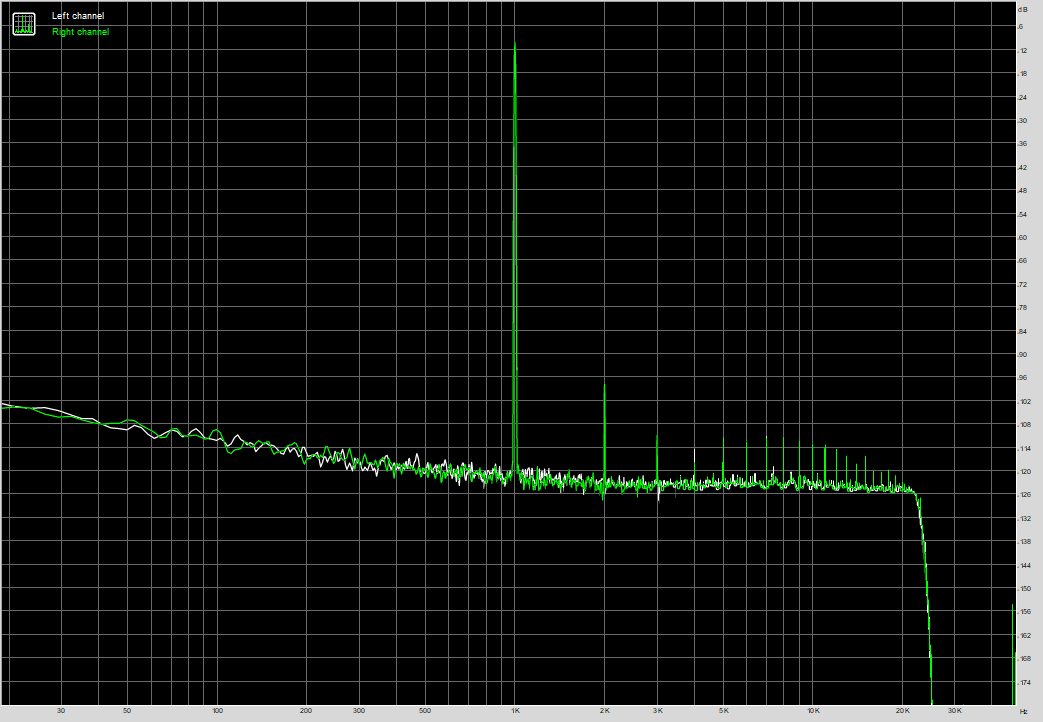1043x722 pixels.
Task: Click the 10K frequency axis label
Action: coord(813,711)
